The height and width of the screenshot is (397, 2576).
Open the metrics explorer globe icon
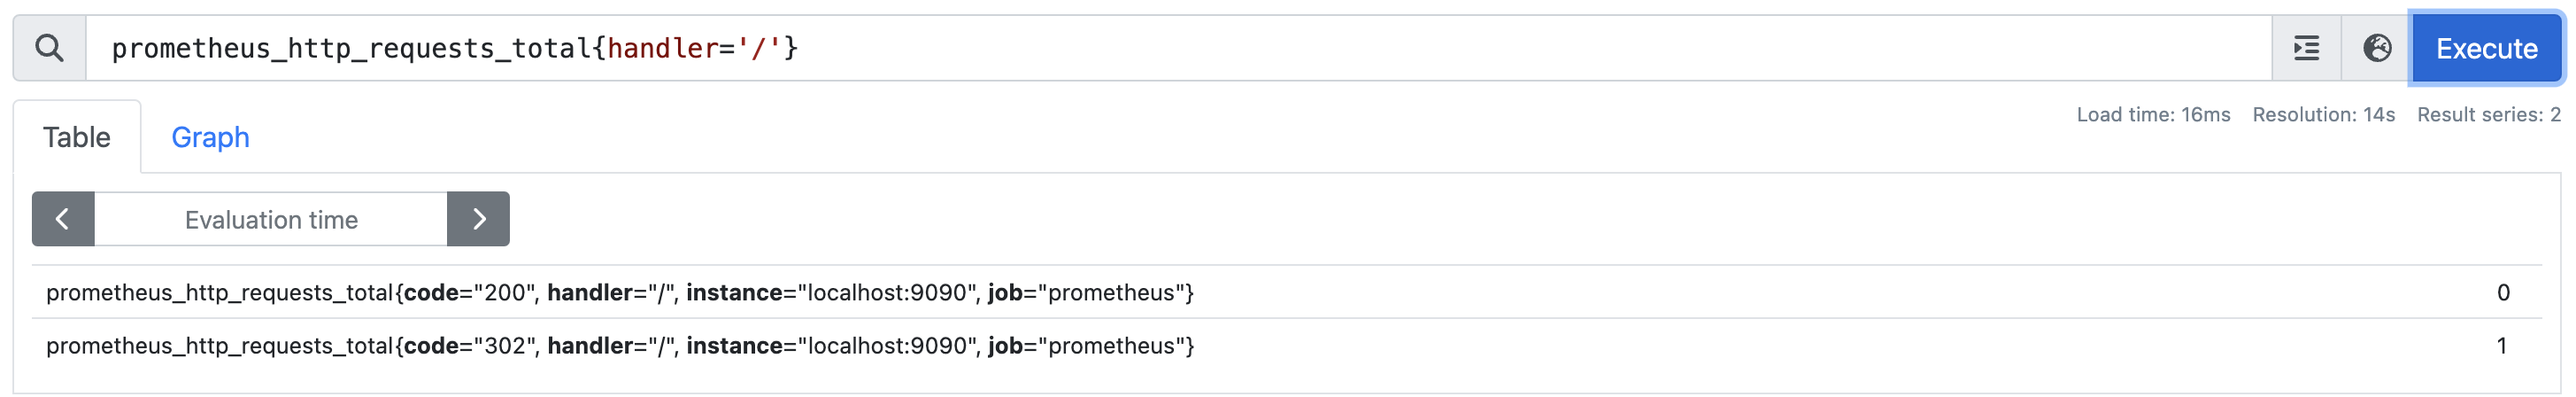[x=2376, y=48]
